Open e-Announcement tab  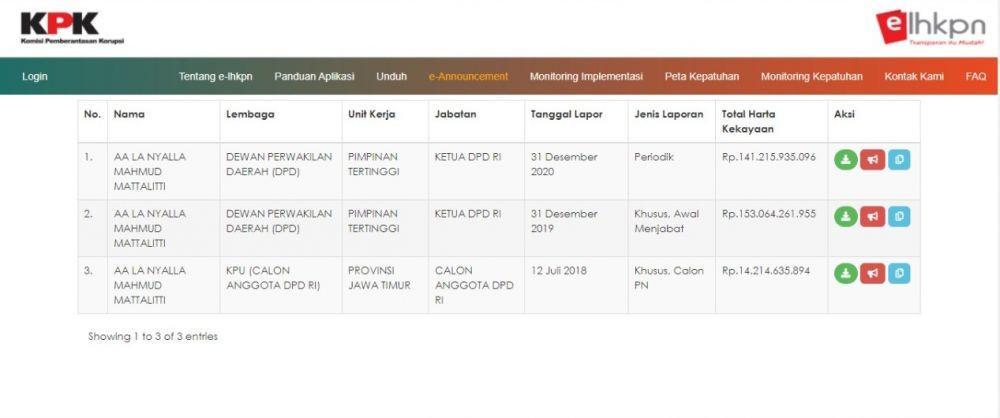click(x=469, y=77)
